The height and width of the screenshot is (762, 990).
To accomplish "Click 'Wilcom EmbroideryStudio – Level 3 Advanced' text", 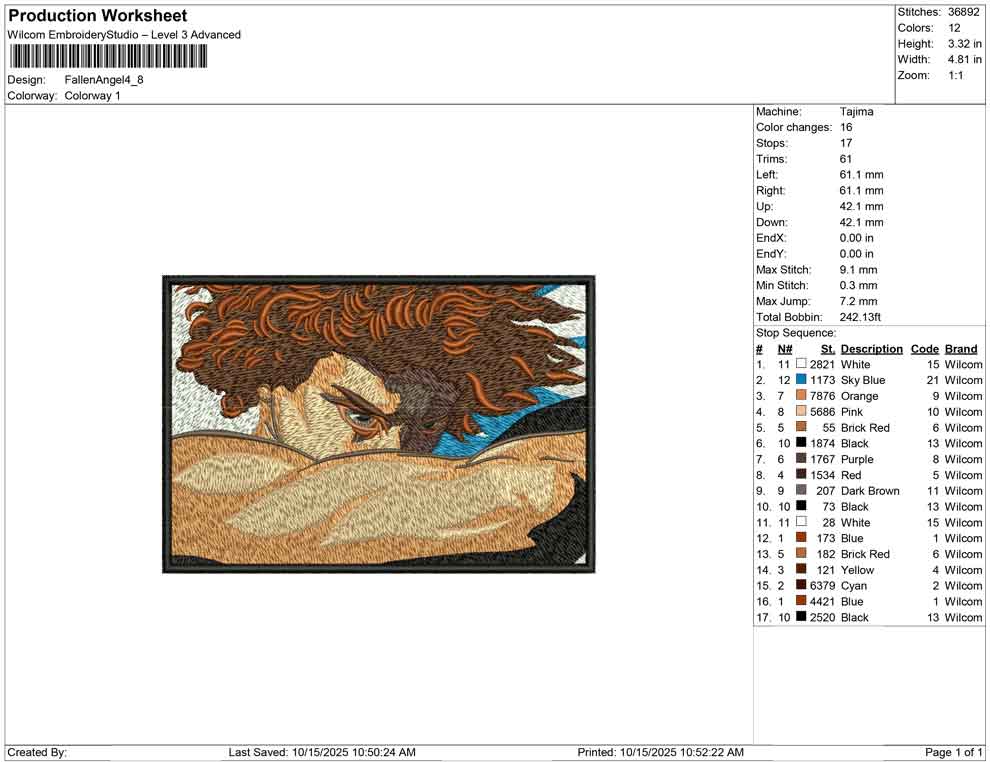I will (124, 35).
